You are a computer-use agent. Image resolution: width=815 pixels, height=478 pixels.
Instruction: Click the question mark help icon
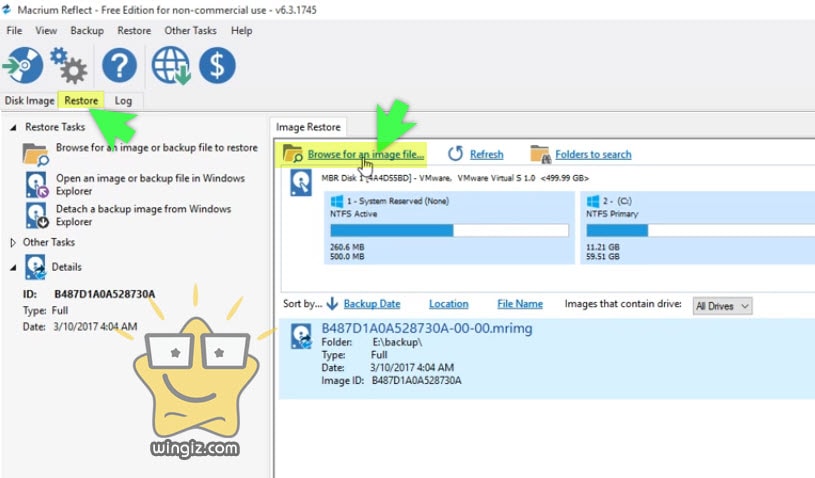point(120,65)
